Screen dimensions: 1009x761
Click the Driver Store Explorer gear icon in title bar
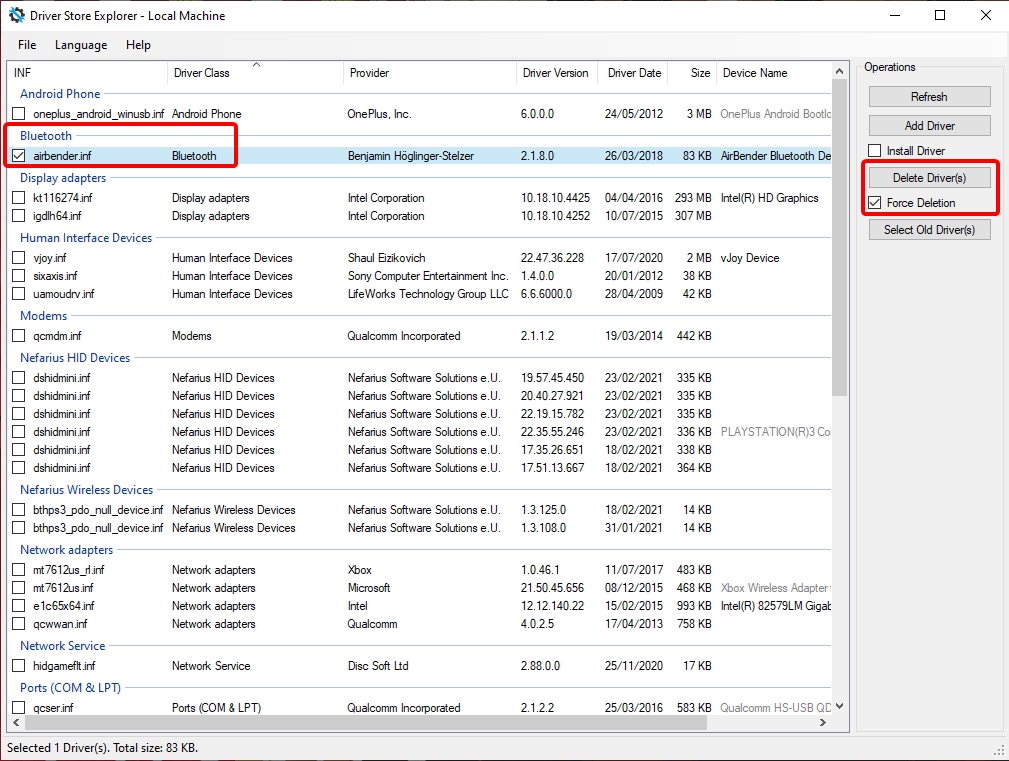pyautogui.click(x=17, y=15)
